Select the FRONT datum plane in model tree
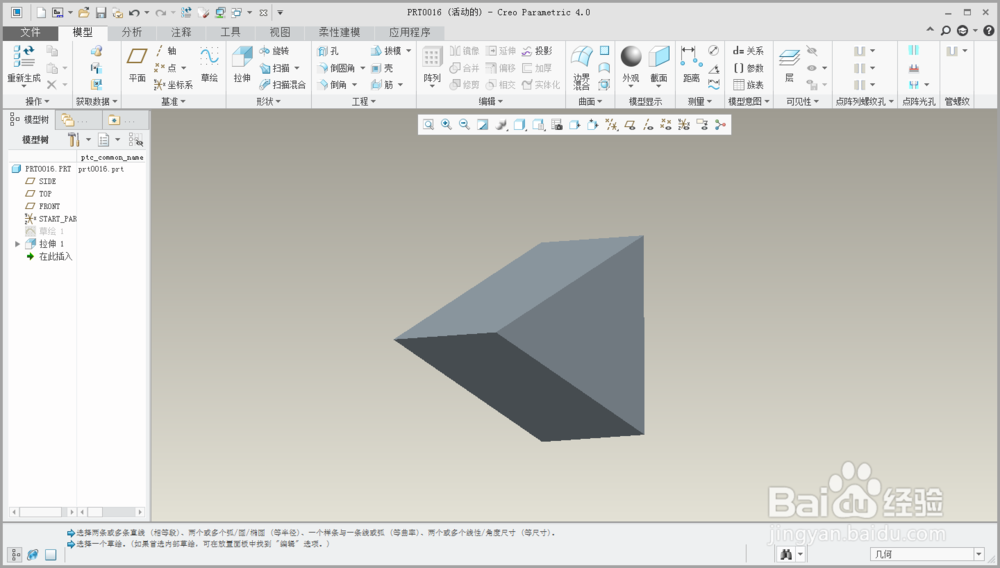Screen dimensions: 1000x568 (43, 206)
